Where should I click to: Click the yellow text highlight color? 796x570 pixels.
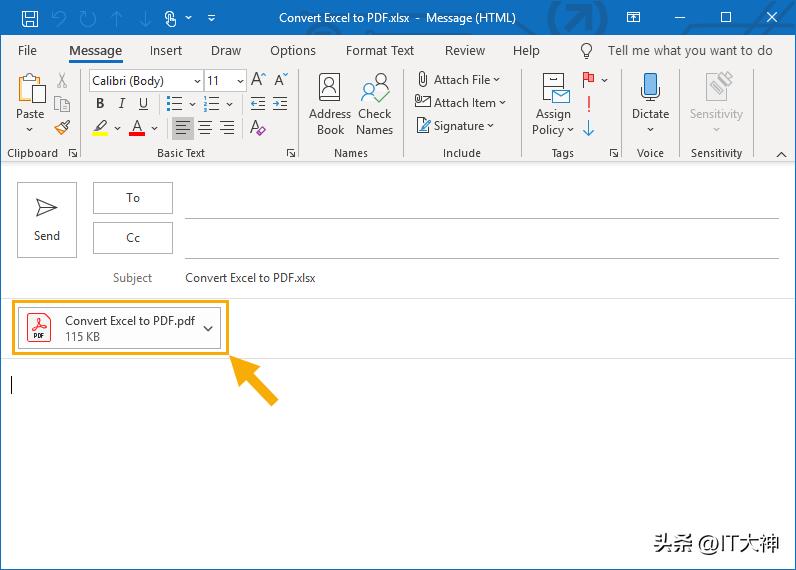[100, 128]
